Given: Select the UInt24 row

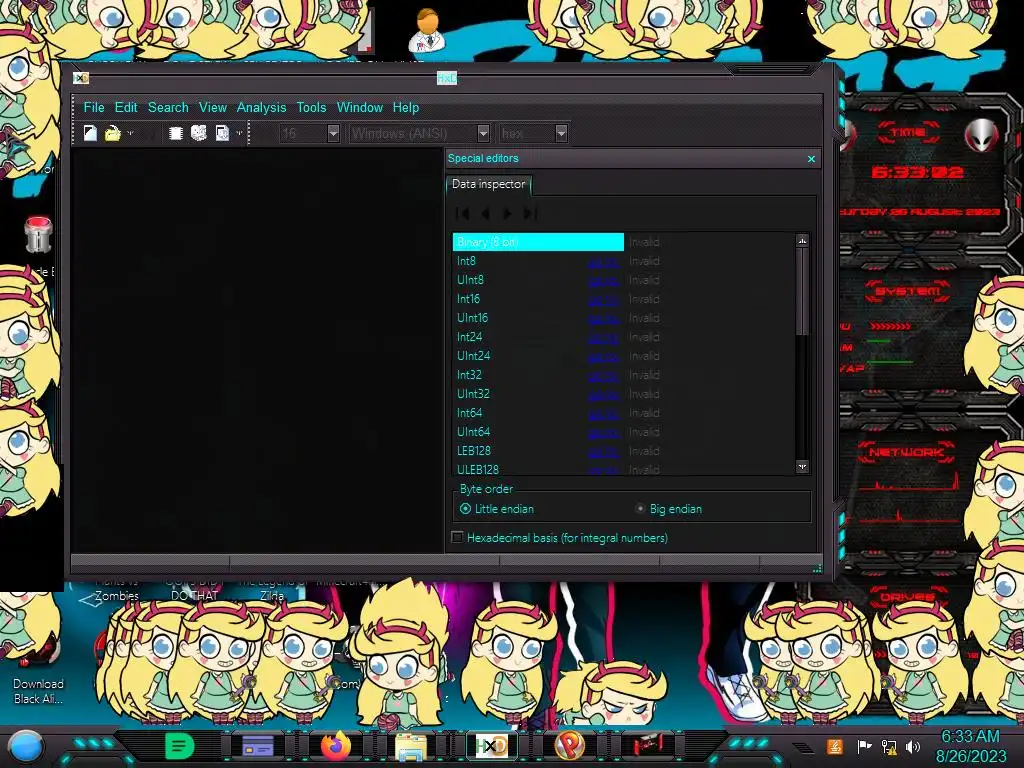Looking at the screenshot, I should tap(624, 355).
